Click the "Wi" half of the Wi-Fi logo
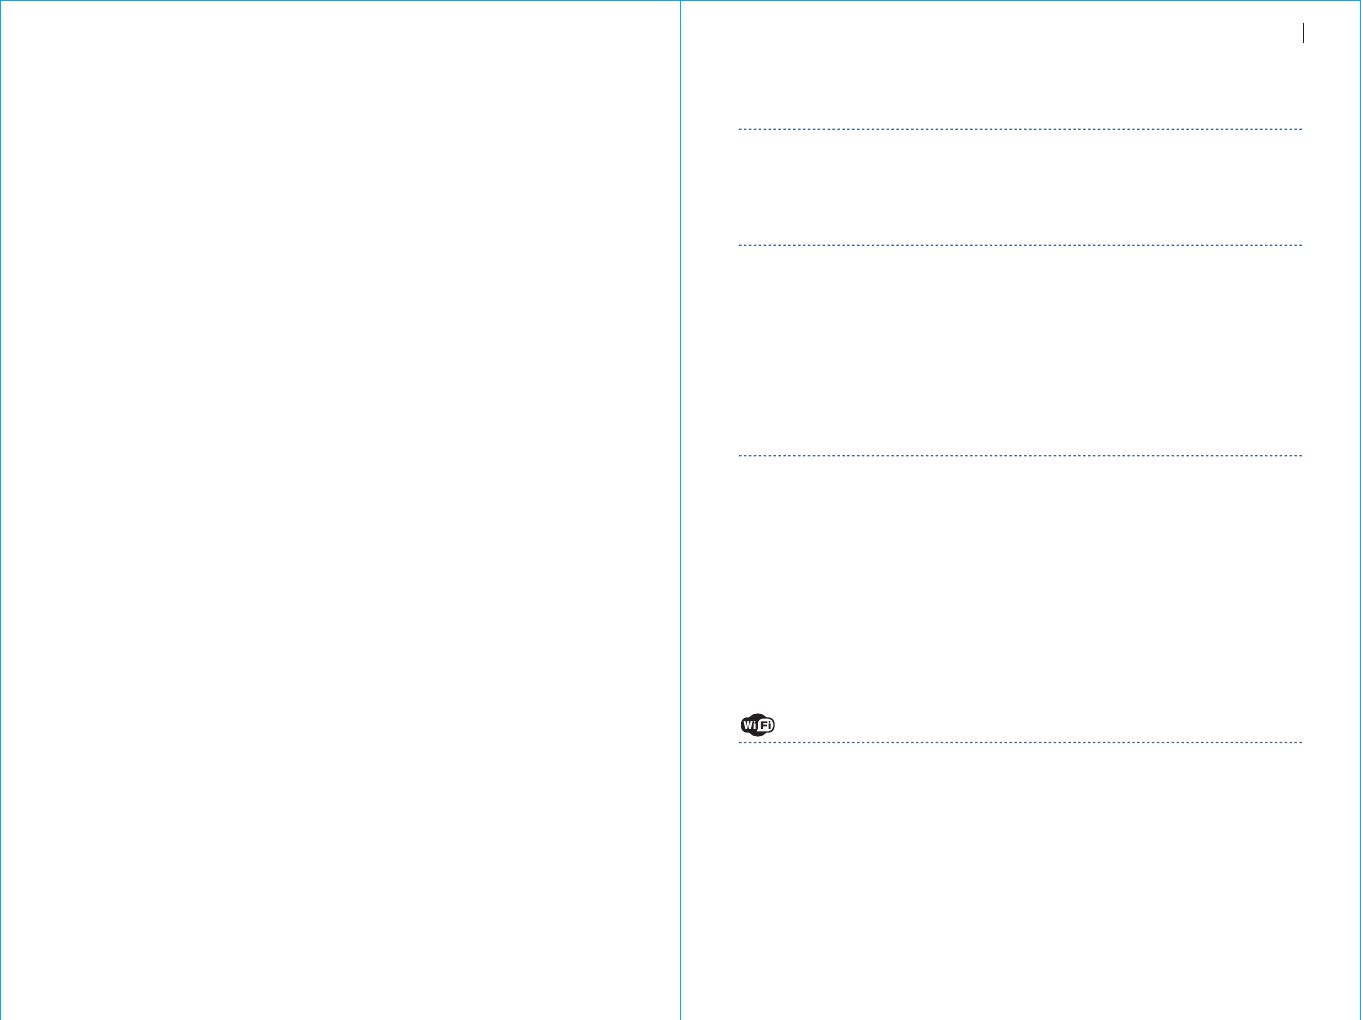Viewport: 1361px width, 1020px height. point(749,725)
